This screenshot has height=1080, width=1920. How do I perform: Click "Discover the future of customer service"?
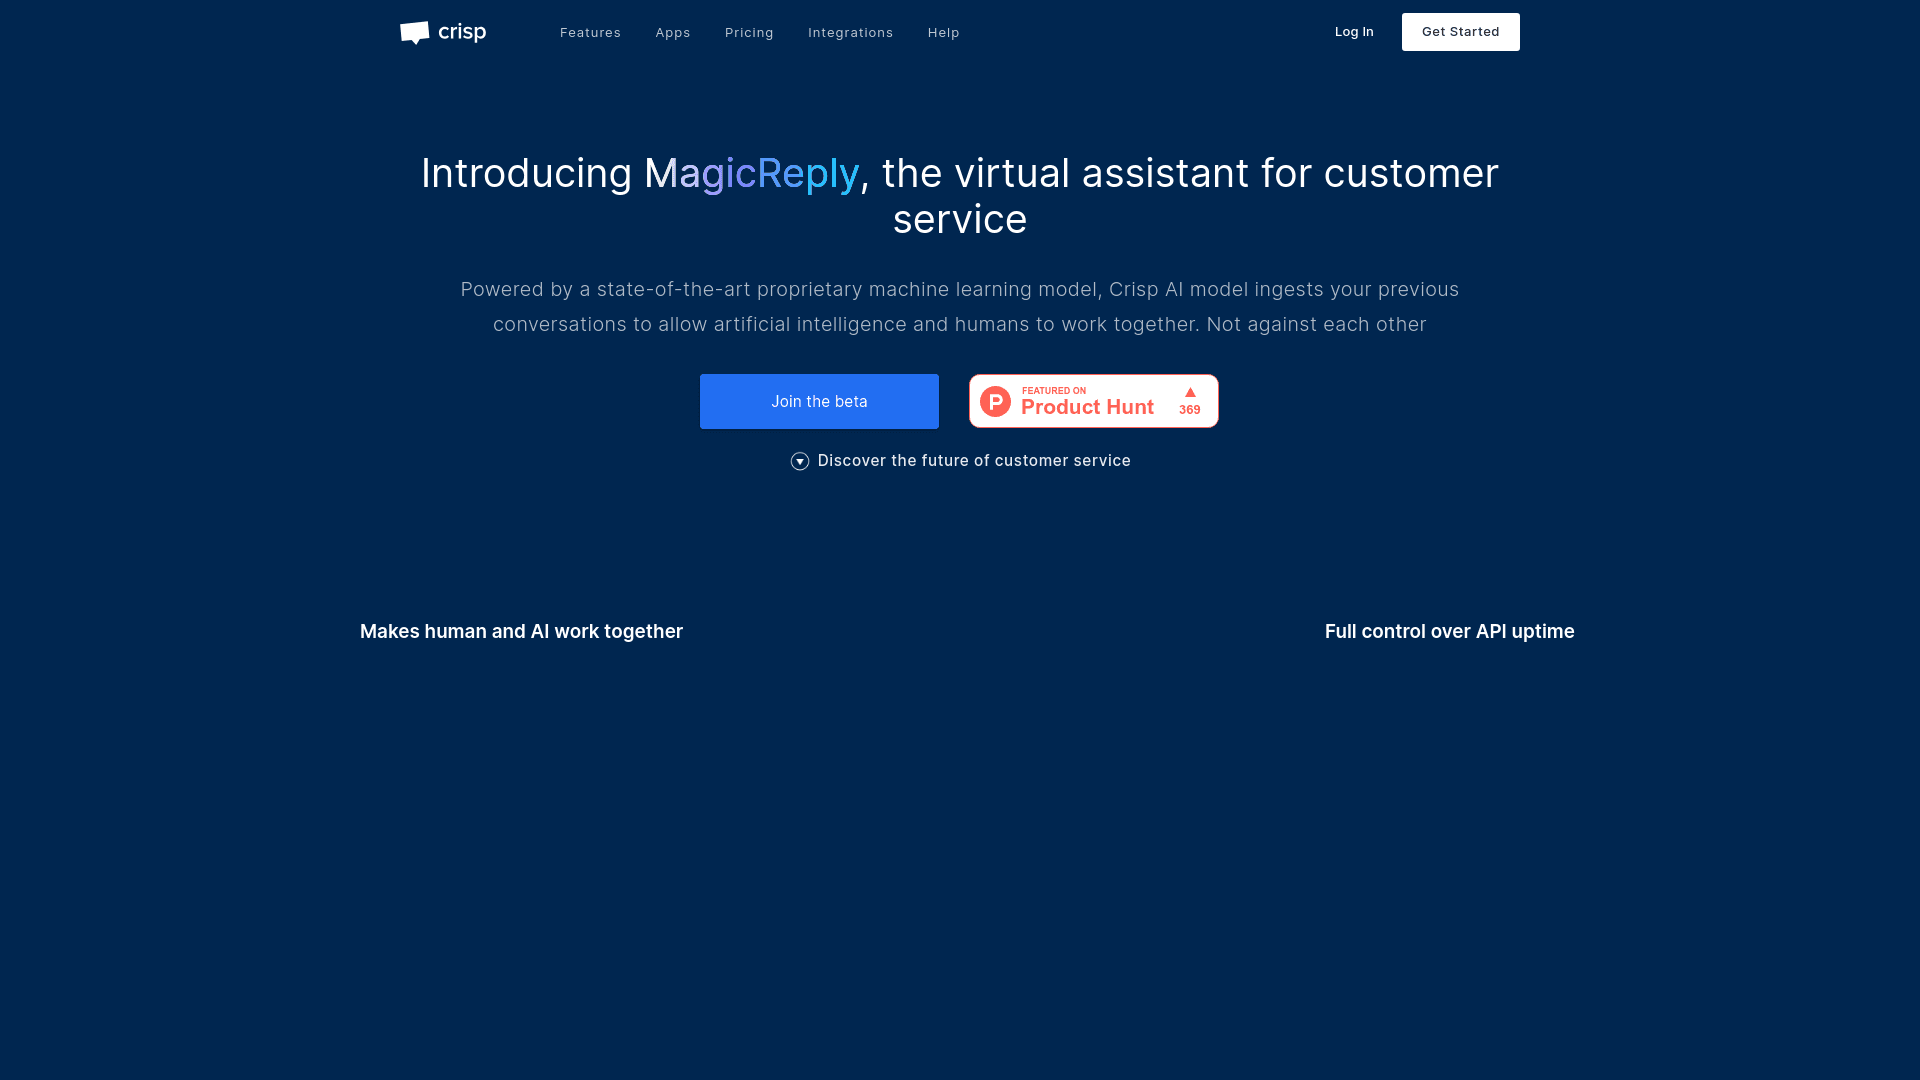(974, 461)
